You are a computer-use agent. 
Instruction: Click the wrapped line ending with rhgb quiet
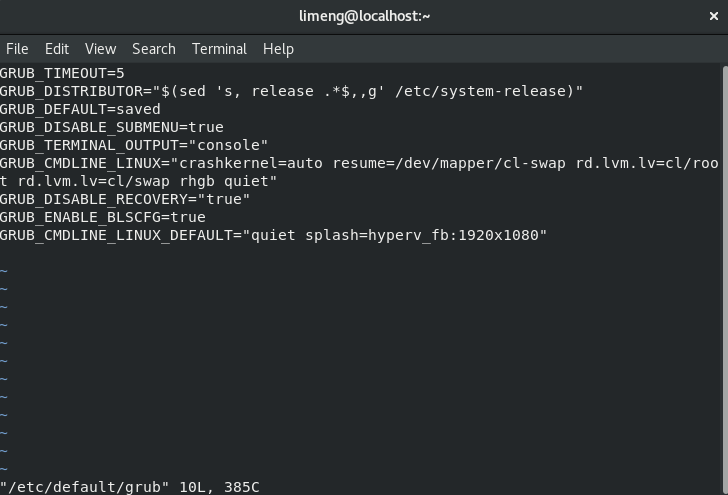tap(140, 181)
